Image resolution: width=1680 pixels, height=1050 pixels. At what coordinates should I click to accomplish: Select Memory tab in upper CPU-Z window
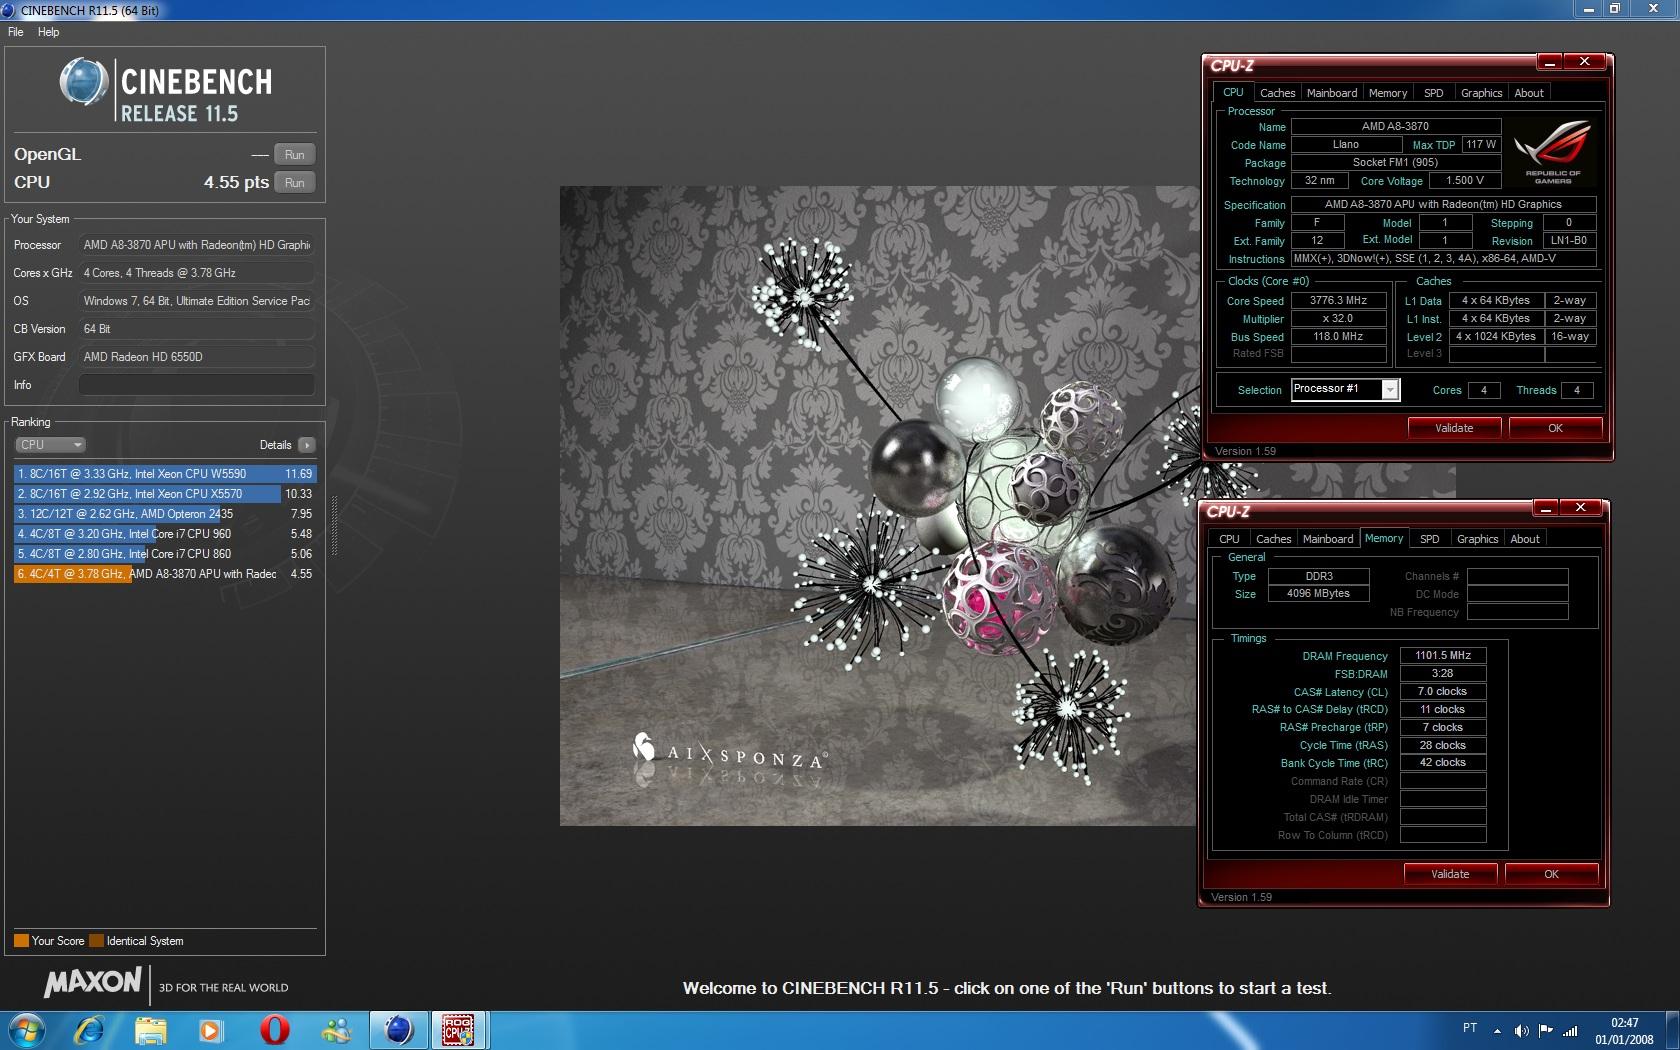click(1388, 93)
